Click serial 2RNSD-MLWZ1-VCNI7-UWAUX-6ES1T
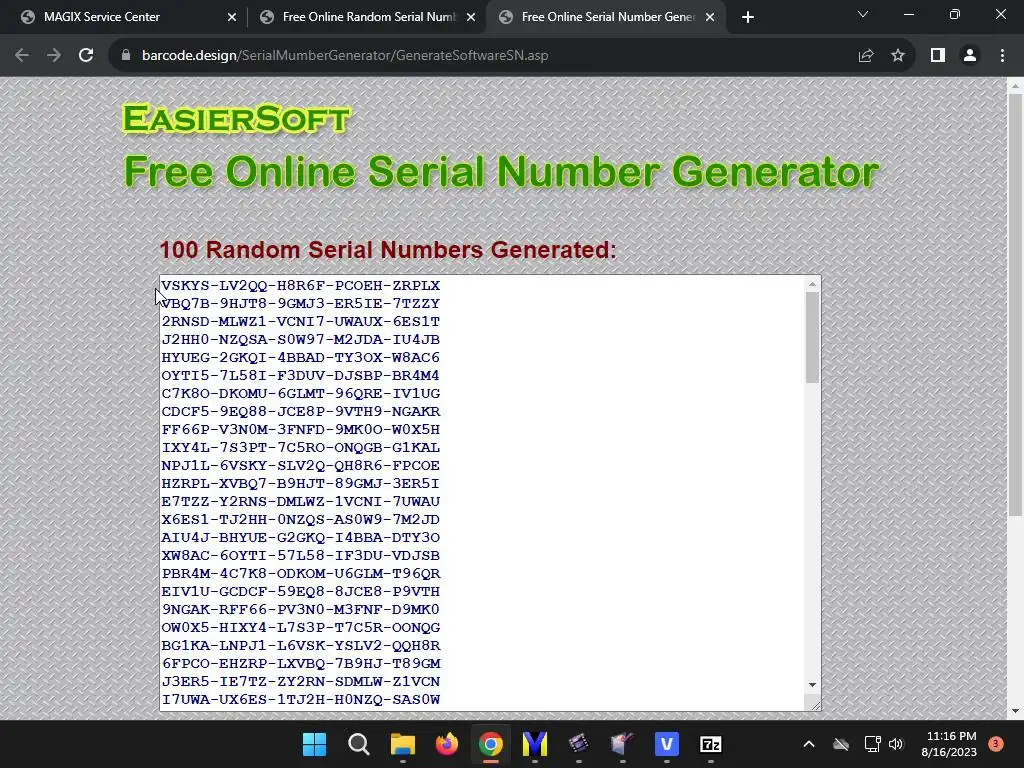The height and width of the screenshot is (768, 1024). 300,321
